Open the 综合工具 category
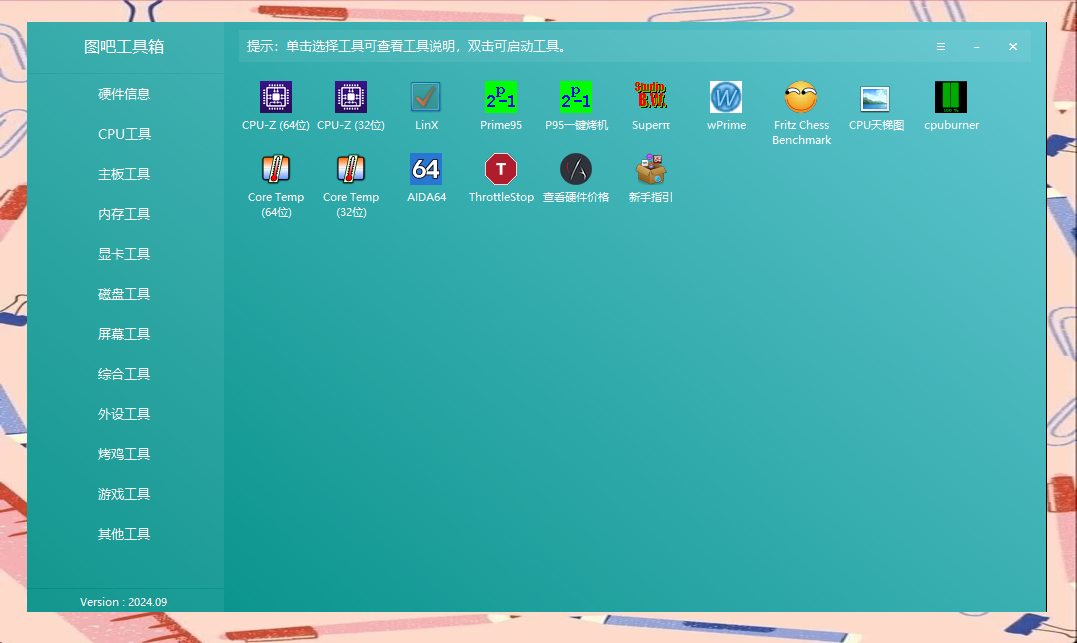The height and width of the screenshot is (643, 1077). click(124, 374)
